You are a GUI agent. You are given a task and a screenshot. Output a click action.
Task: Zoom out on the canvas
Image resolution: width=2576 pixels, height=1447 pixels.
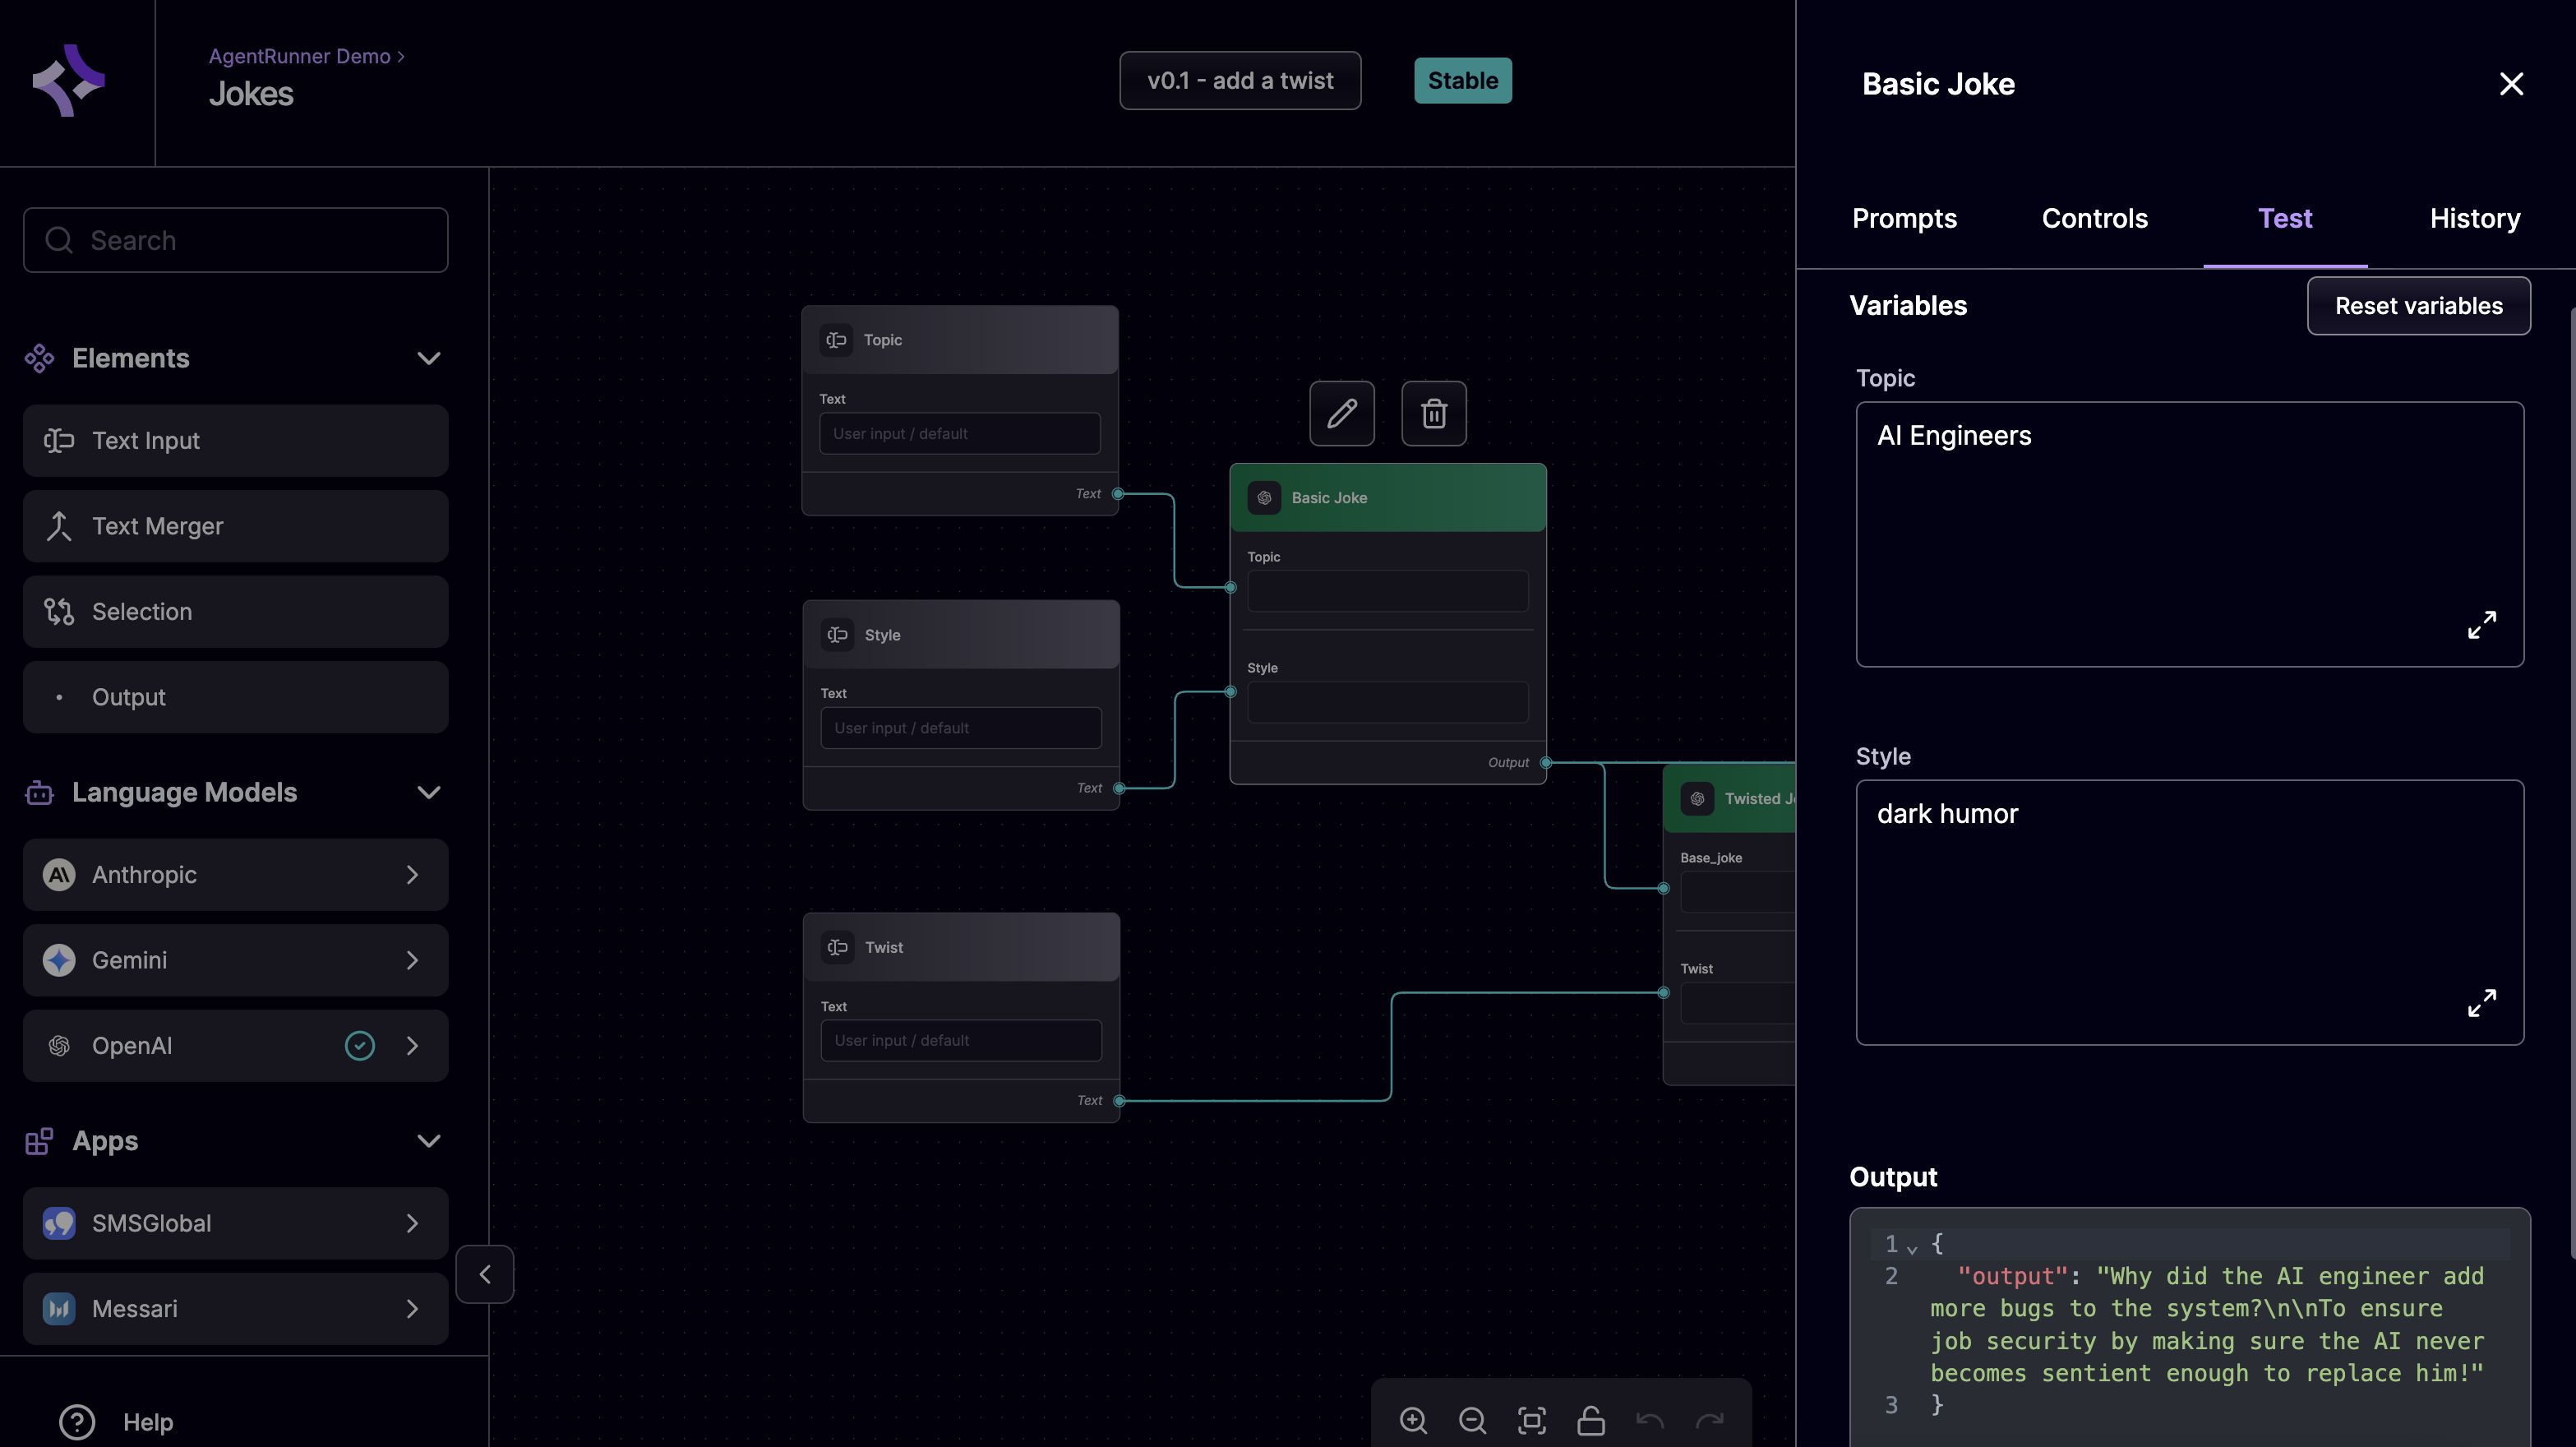pos(1472,1420)
